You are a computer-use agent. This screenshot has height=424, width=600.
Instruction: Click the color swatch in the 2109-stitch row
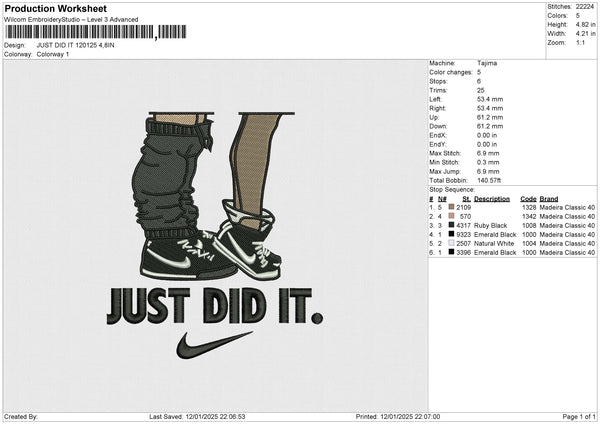click(451, 207)
